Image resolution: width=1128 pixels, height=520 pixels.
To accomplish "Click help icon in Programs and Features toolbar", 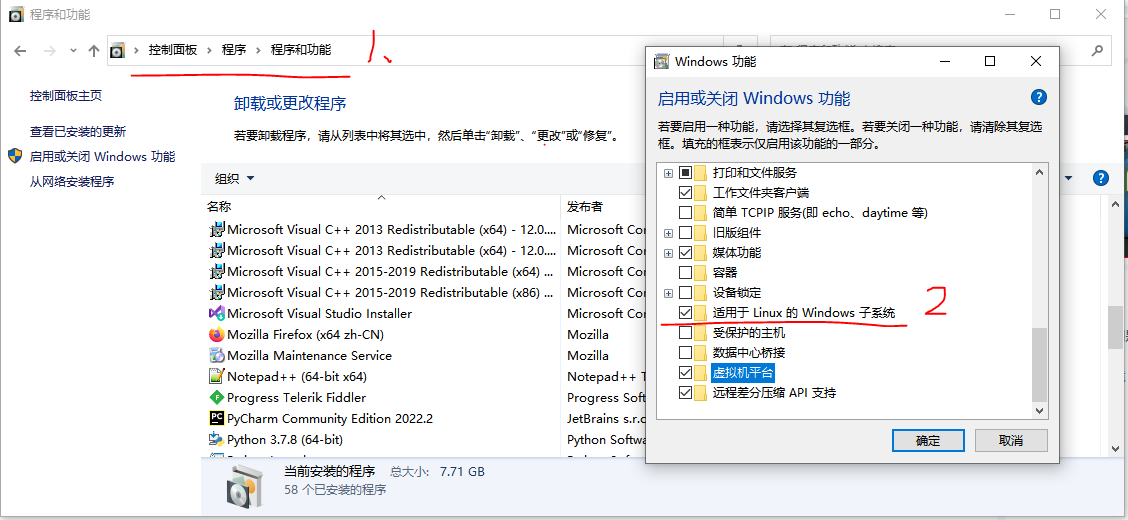I will [1099, 178].
